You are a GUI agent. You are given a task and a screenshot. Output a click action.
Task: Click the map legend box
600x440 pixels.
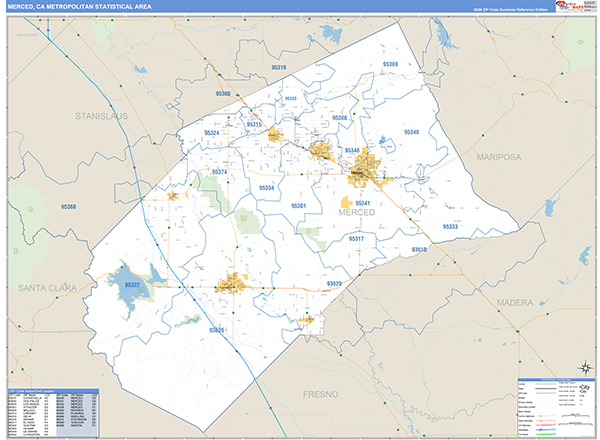coord(556,408)
